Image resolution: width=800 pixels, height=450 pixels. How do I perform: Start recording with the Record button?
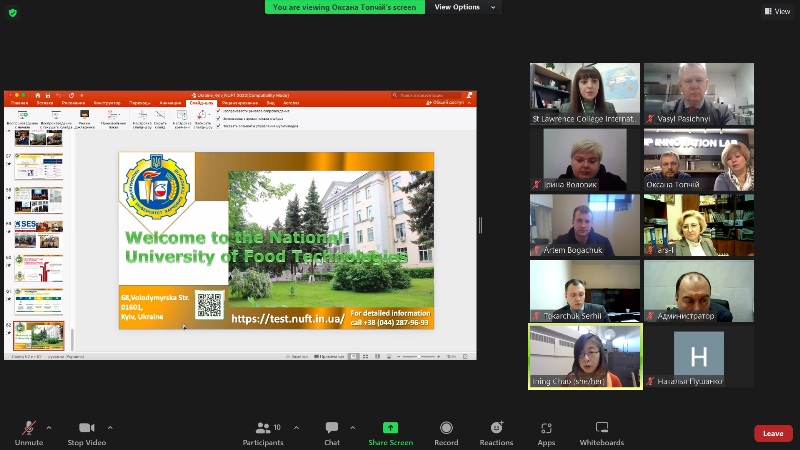click(446, 433)
